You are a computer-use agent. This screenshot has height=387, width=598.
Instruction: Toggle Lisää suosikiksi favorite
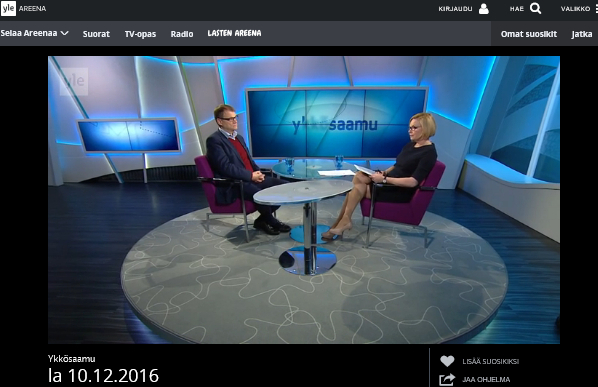tap(490, 361)
